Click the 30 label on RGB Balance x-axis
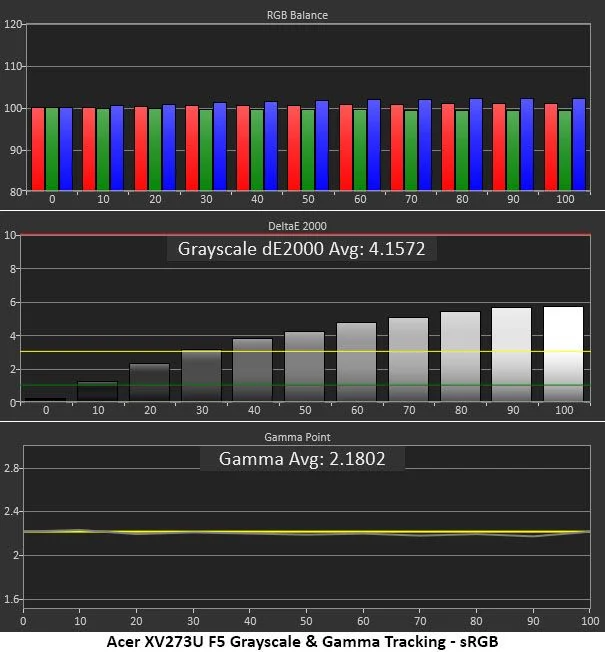This screenshot has height=652, width=605. 206,199
